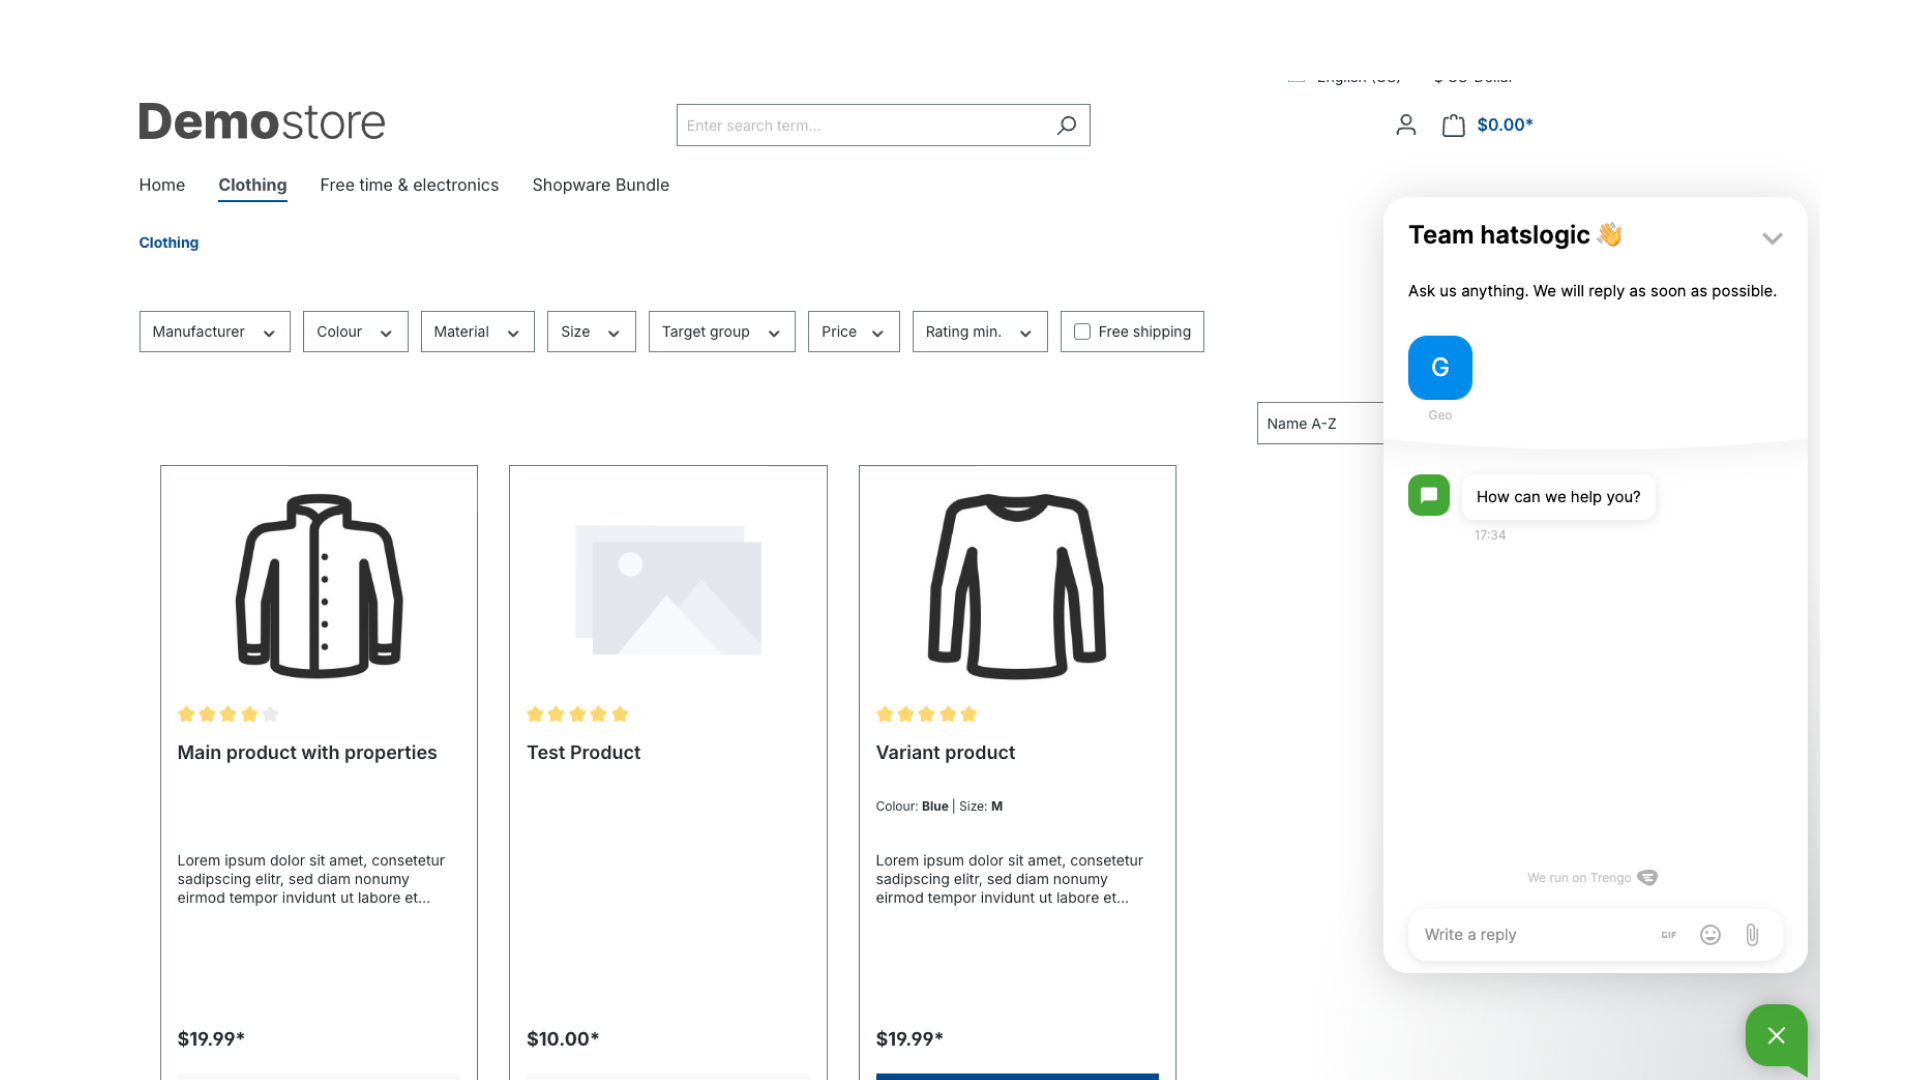Image resolution: width=1920 pixels, height=1080 pixels.
Task: Click the attachment icon in chat reply
Action: pos(1751,934)
